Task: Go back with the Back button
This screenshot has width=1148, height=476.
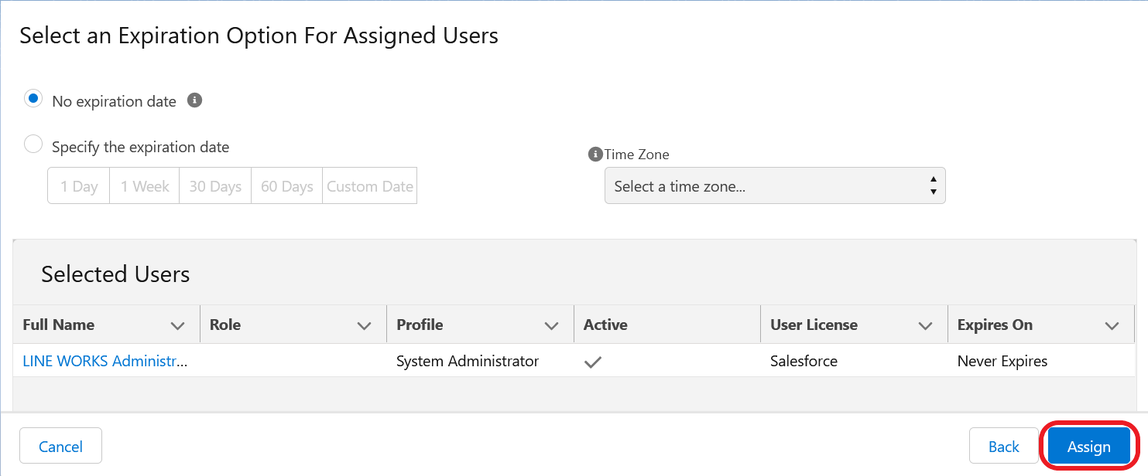Action: [x=1004, y=446]
